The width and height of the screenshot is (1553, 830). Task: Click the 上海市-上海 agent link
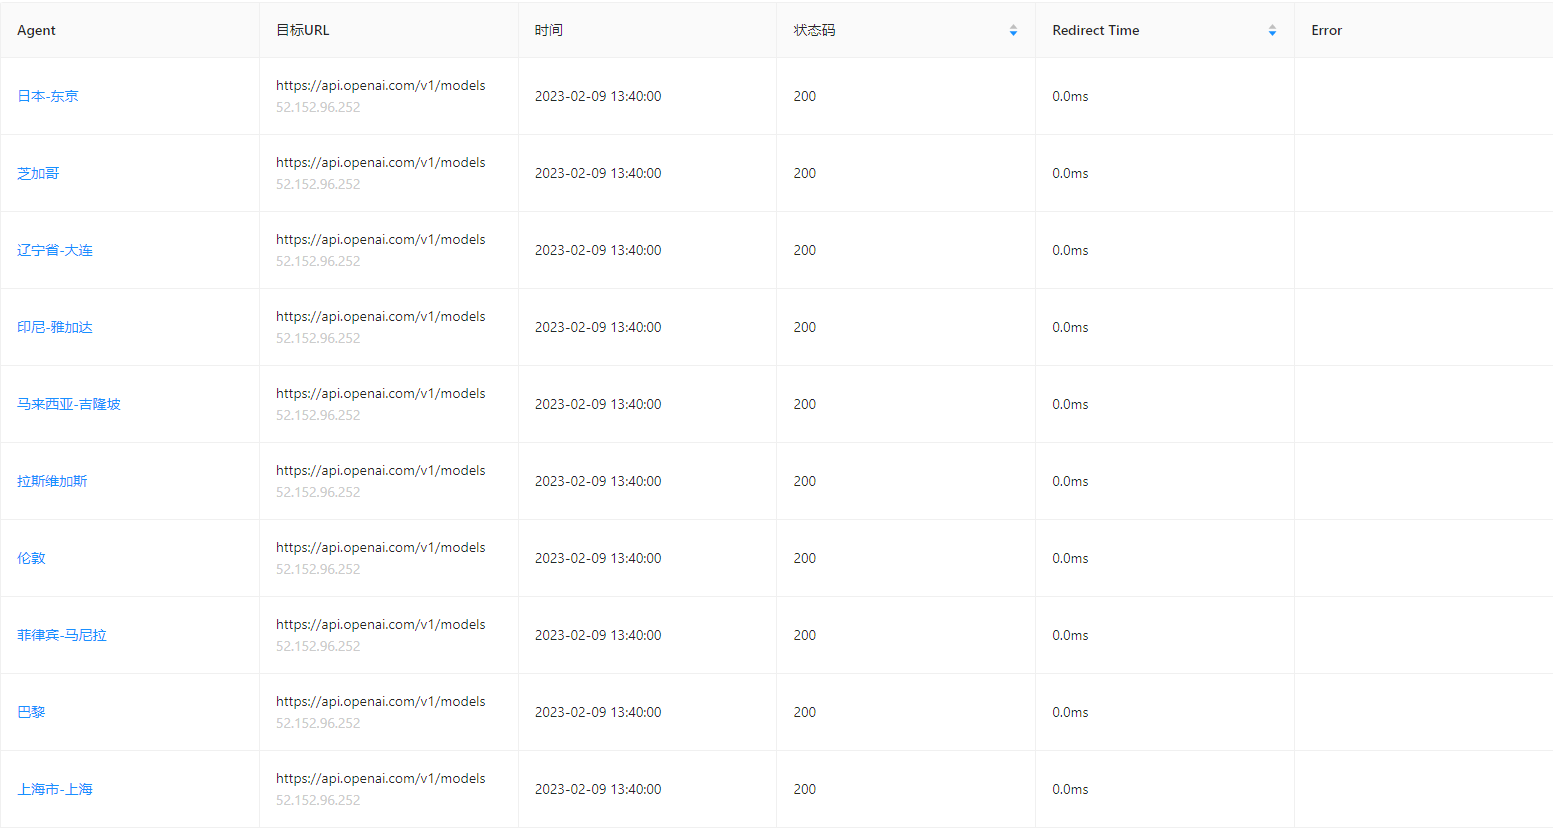[55, 789]
